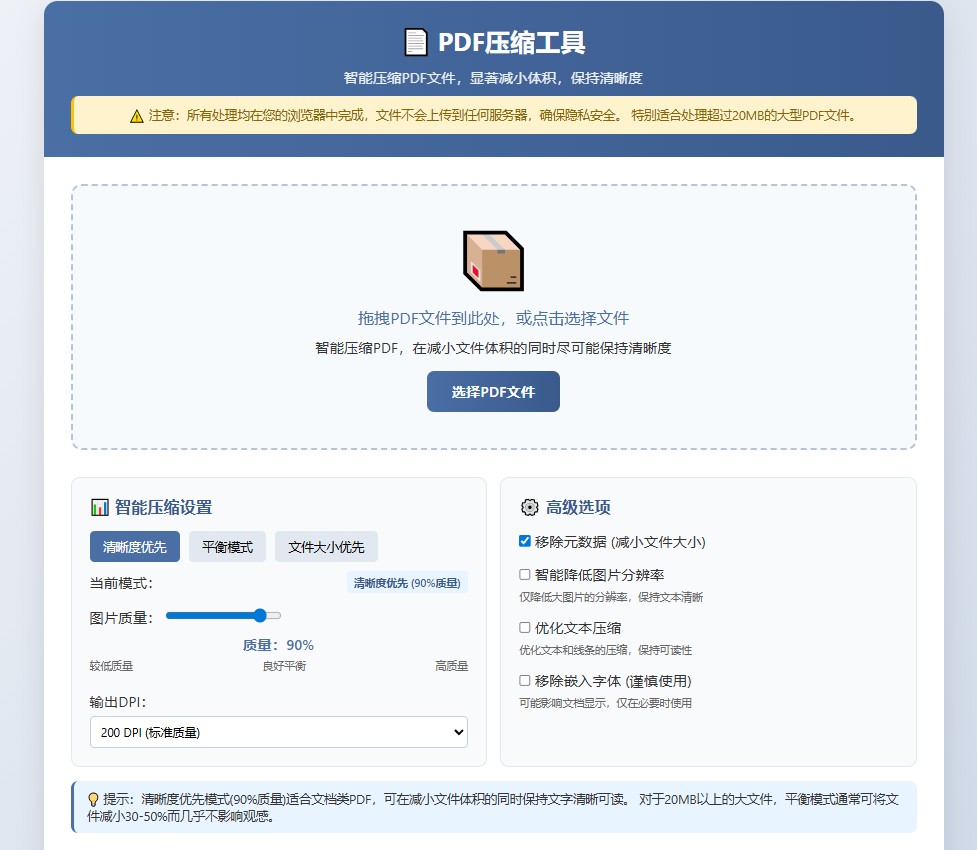
Task: Click the bar chart icon beside 智能压缩设置
Action: (x=99, y=507)
